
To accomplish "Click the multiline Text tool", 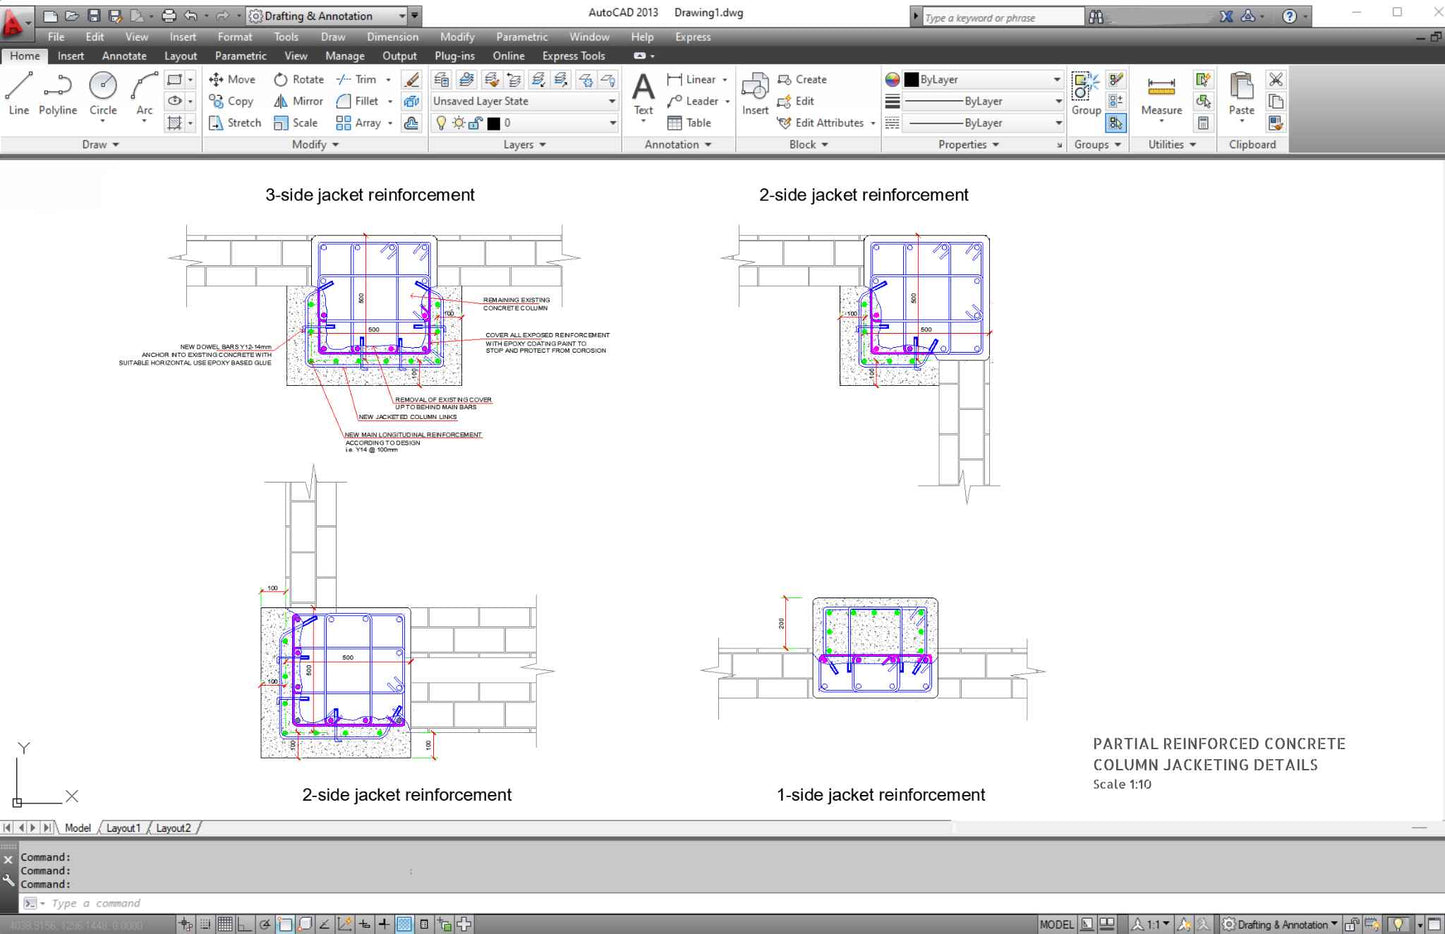I will pos(643,94).
